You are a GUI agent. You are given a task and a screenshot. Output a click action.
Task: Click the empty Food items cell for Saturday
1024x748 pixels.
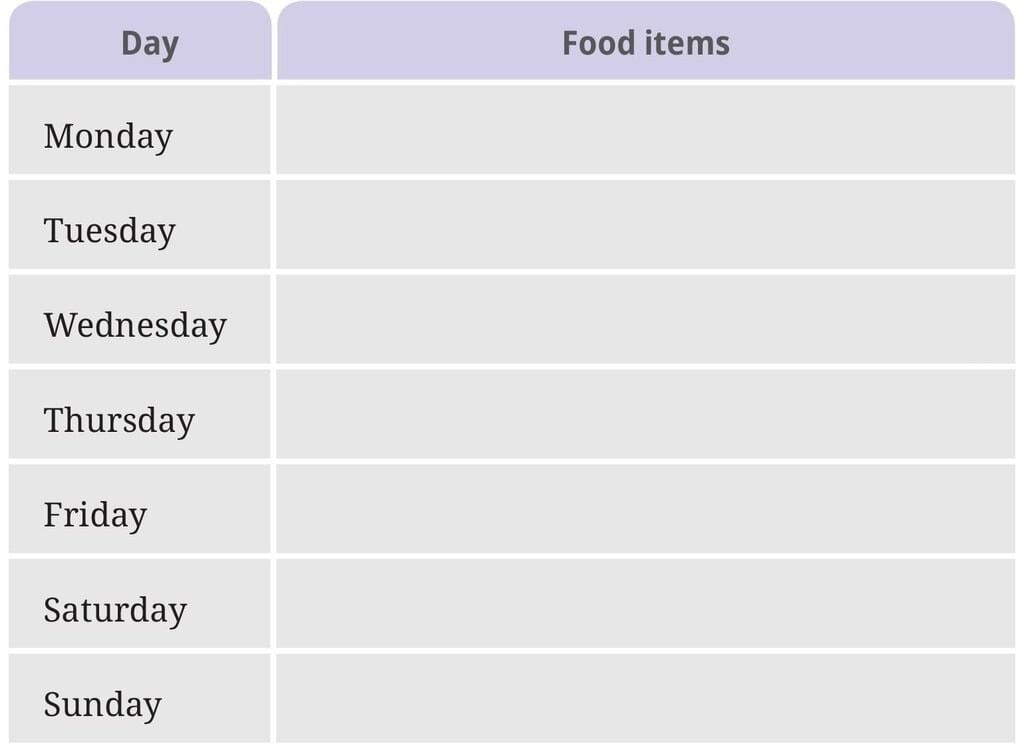point(645,605)
